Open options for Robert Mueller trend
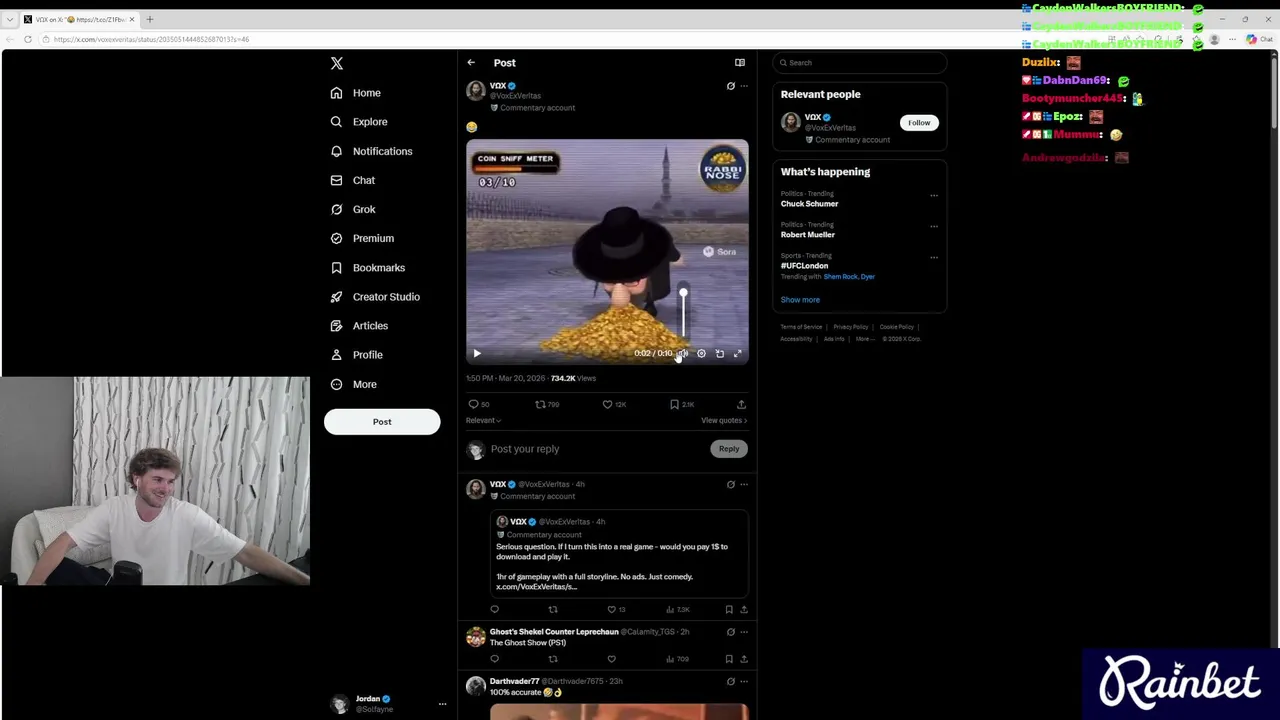Image resolution: width=1280 pixels, height=720 pixels. pos(934,227)
